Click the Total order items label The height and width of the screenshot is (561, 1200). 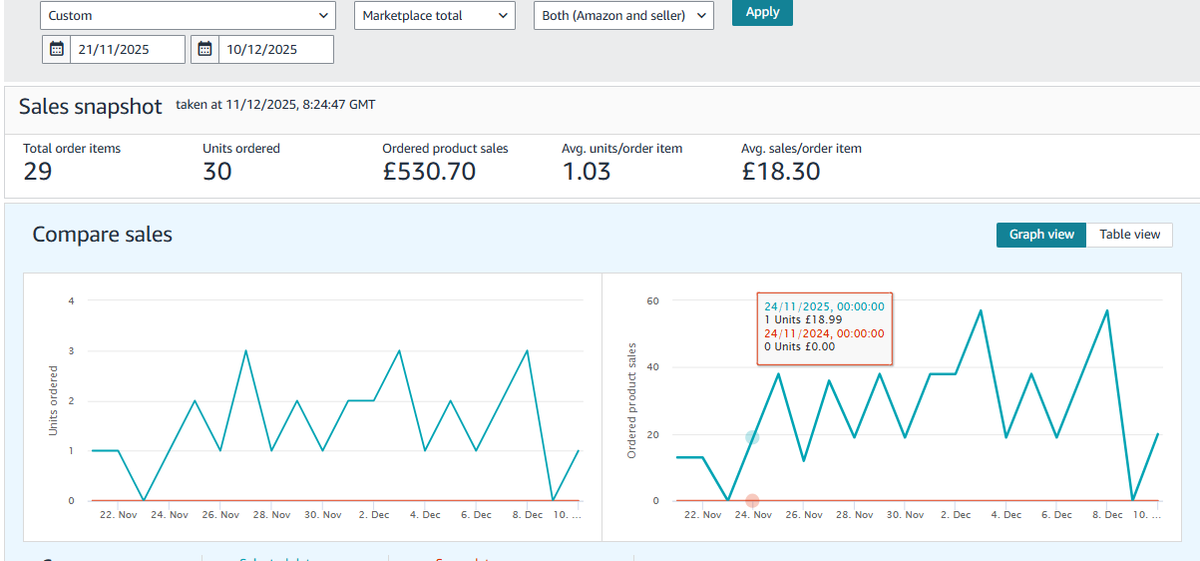click(x=72, y=148)
